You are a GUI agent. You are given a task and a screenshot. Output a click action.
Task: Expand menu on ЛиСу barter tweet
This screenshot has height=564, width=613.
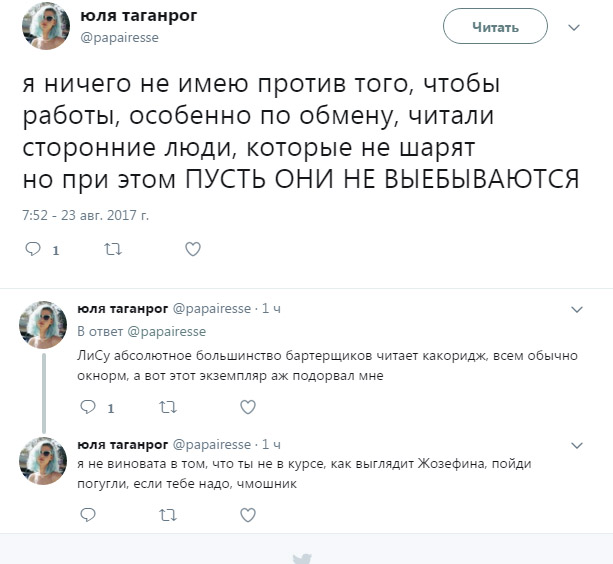pyautogui.click(x=577, y=310)
